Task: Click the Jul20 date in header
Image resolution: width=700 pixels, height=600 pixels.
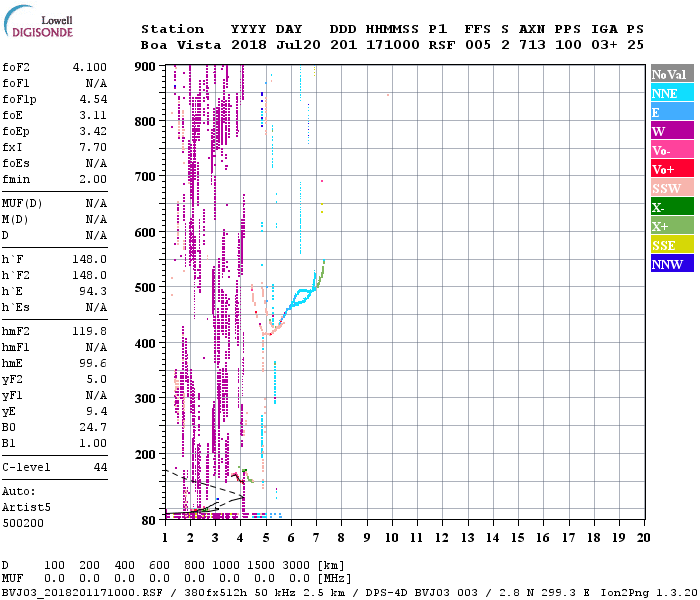Action: click(x=298, y=45)
